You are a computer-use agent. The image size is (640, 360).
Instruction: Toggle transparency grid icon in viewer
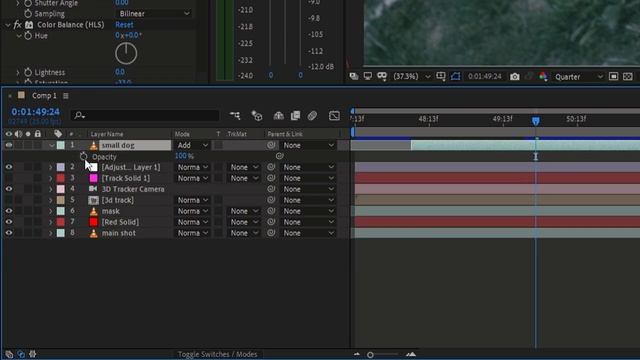(628, 77)
